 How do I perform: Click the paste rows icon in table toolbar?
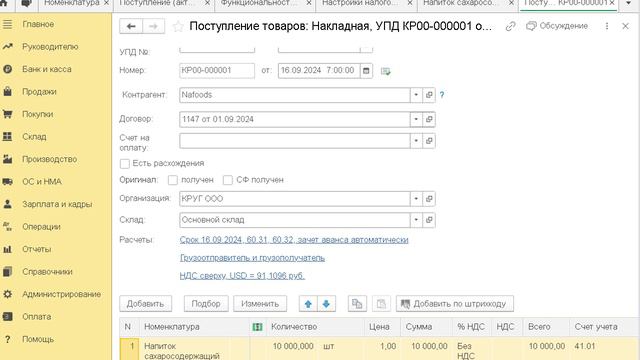[381, 304]
